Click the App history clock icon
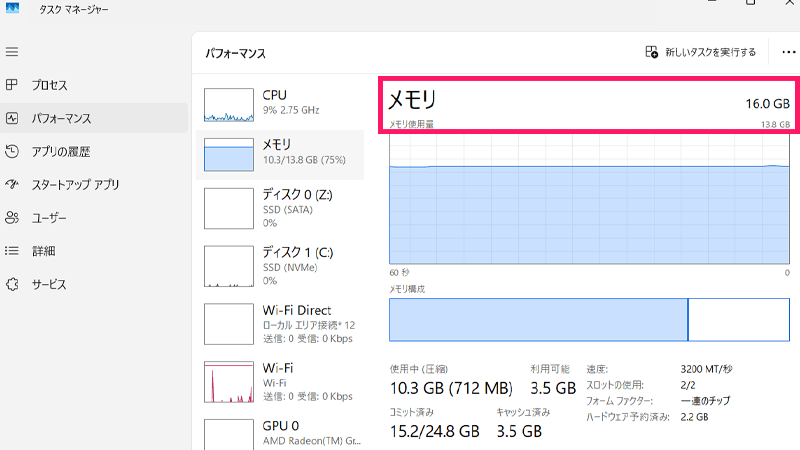800x450 pixels. click(12, 151)
